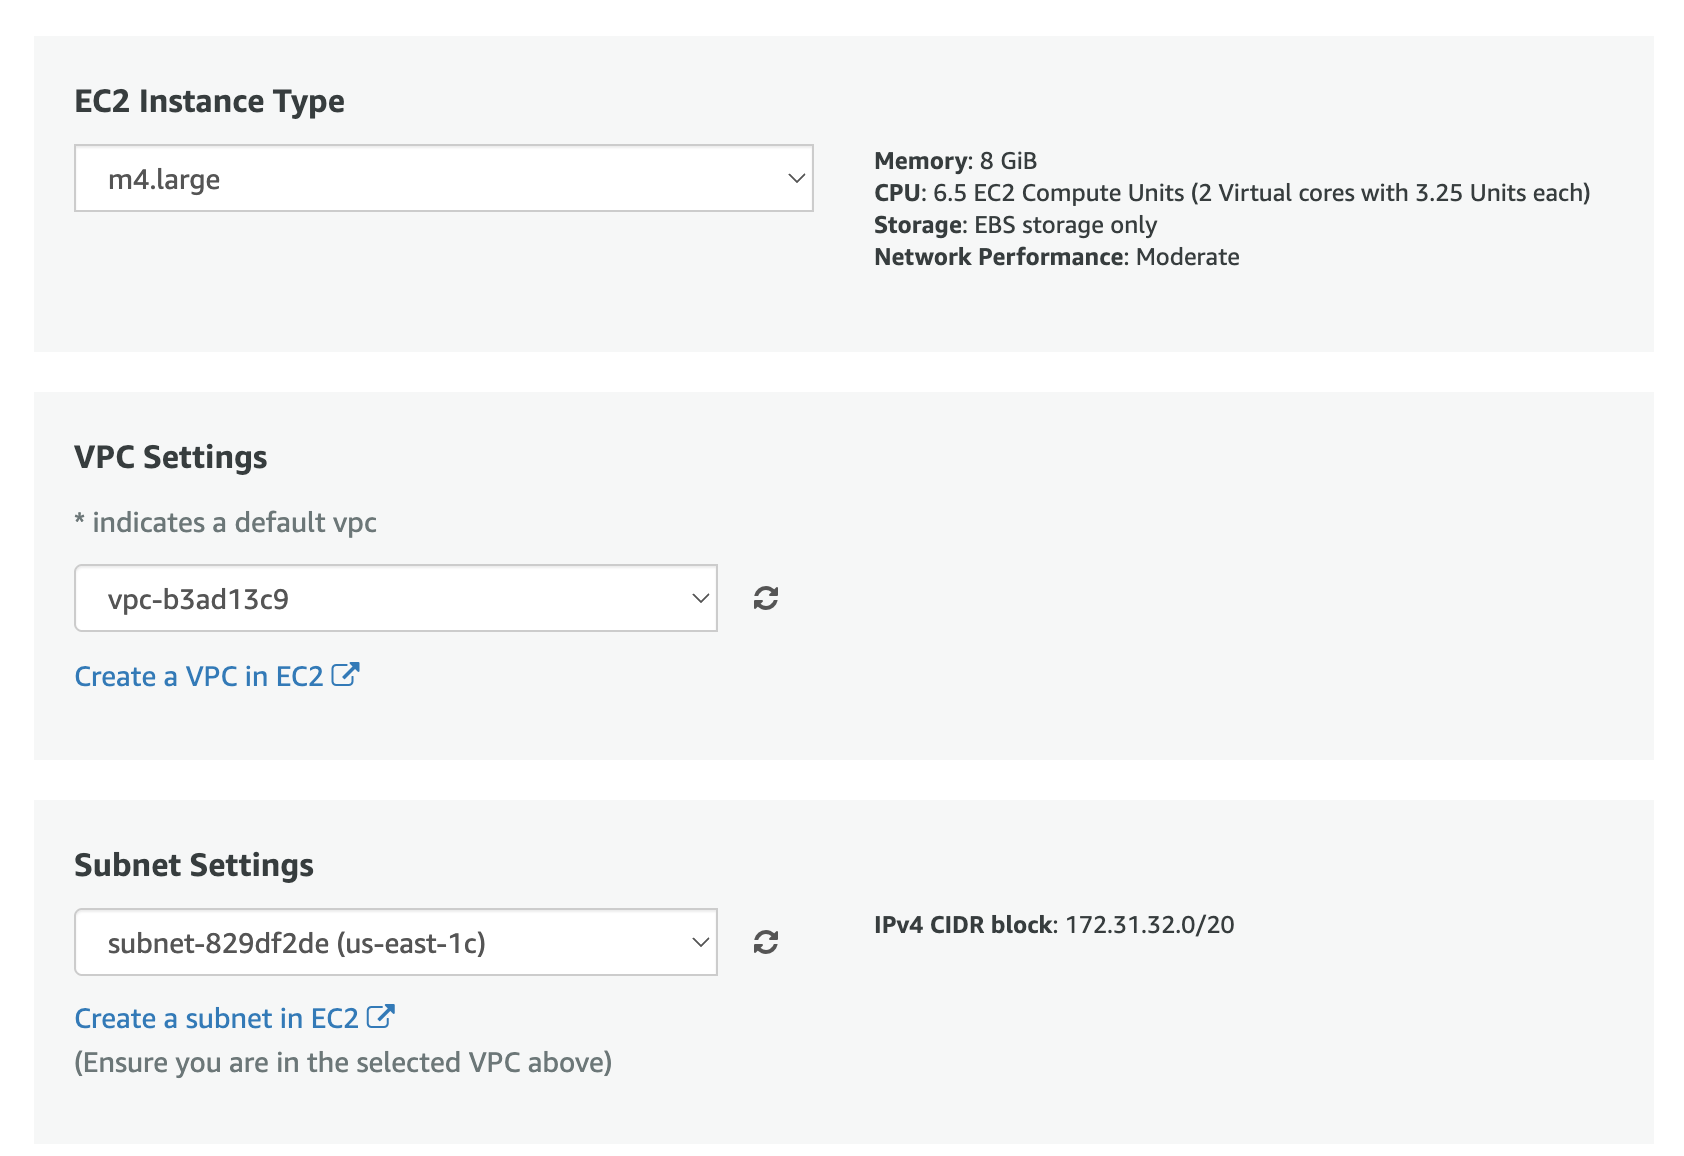Open the Create a subnet in EC2 link
The height and width of the screenshot is (1156, 1684).
[x=235, y=1018]
